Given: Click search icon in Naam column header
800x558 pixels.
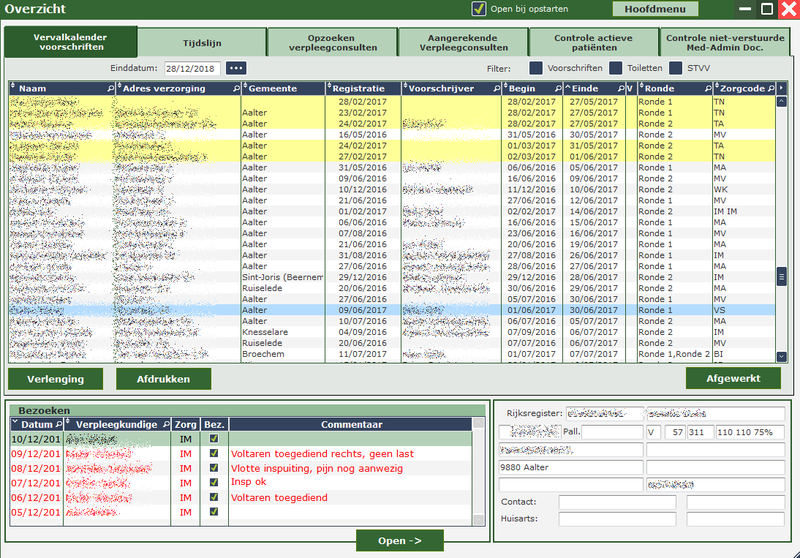Looking at the screenshot, I should (x=109, y=89).
